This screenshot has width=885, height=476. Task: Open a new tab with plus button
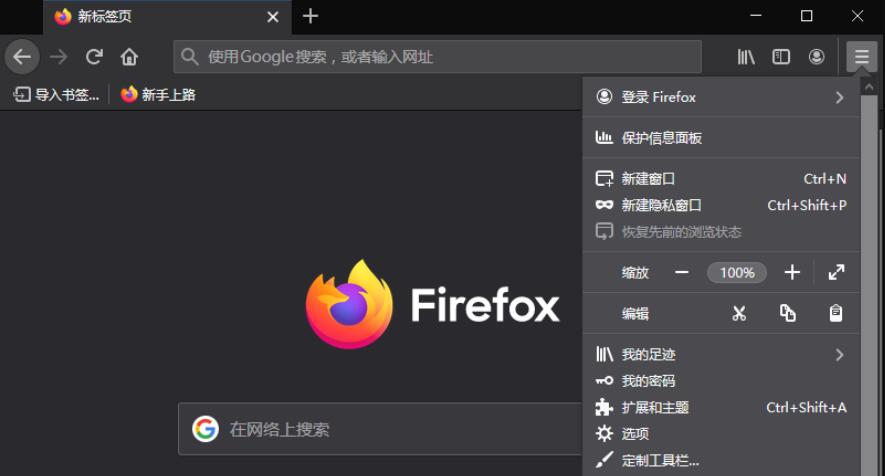[310, 16]
